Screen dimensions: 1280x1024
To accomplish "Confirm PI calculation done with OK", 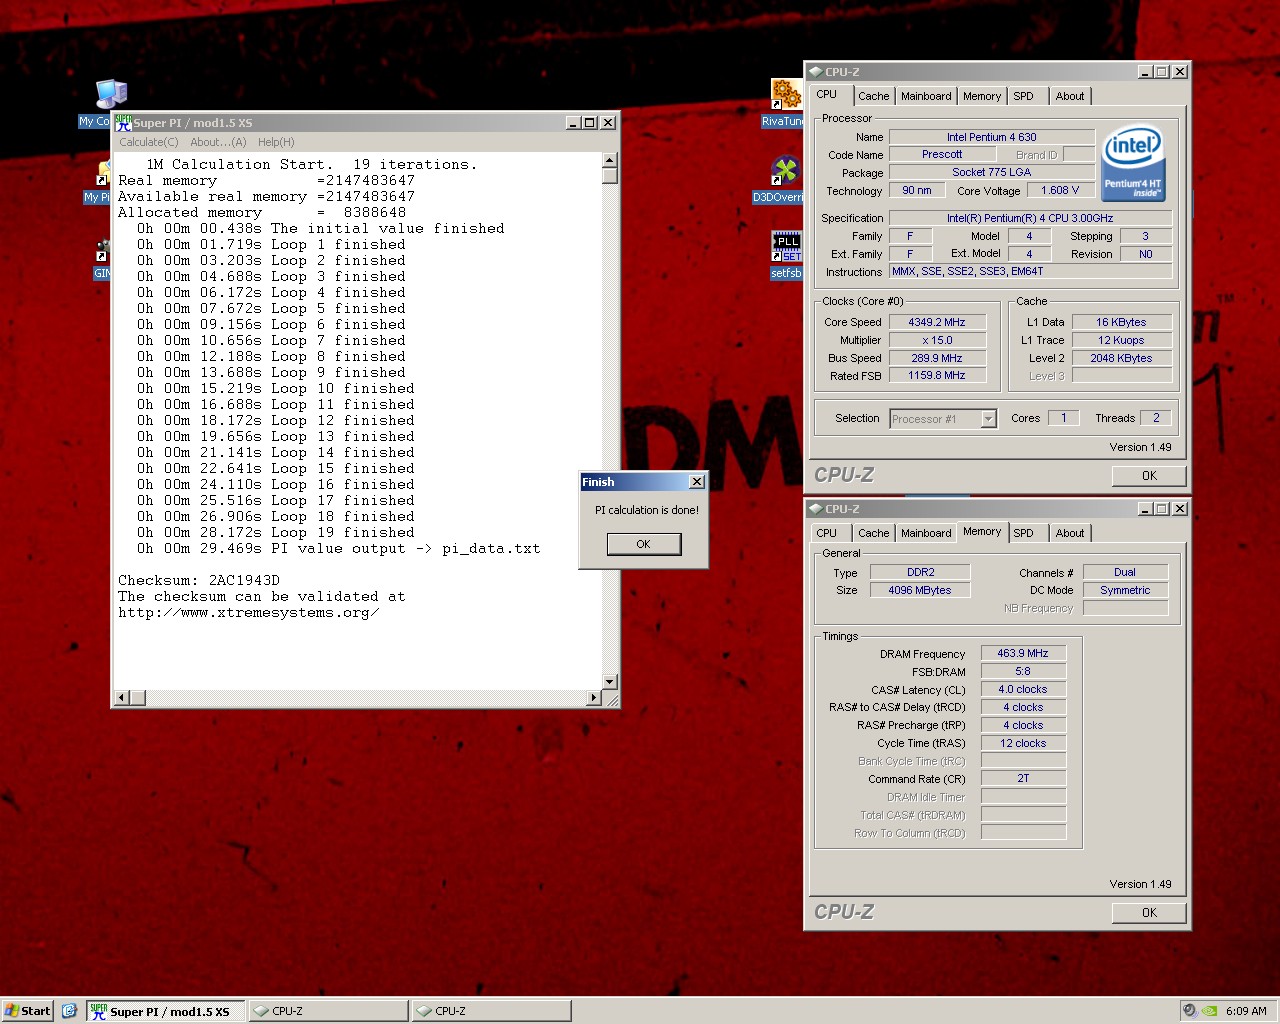I will (x=644, y=544).
